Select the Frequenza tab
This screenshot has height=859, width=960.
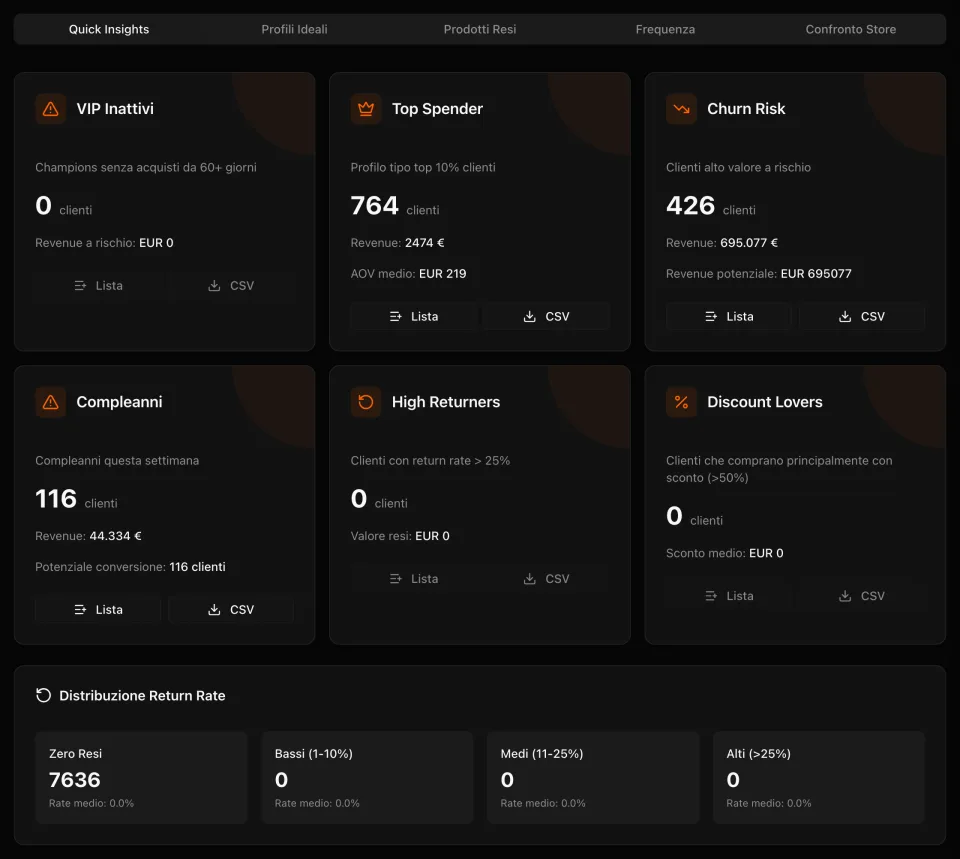[666, 29]
